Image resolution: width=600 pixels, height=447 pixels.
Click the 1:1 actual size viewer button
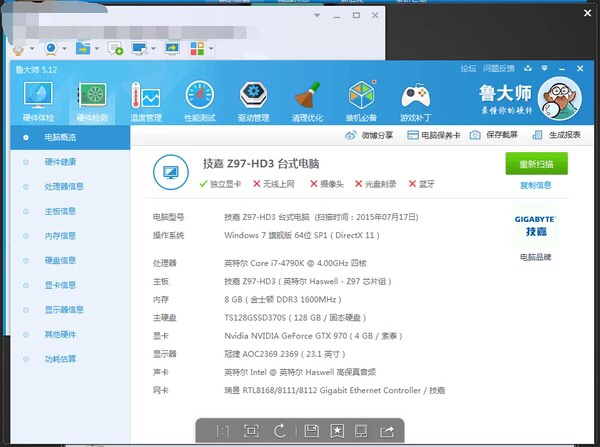222,432
